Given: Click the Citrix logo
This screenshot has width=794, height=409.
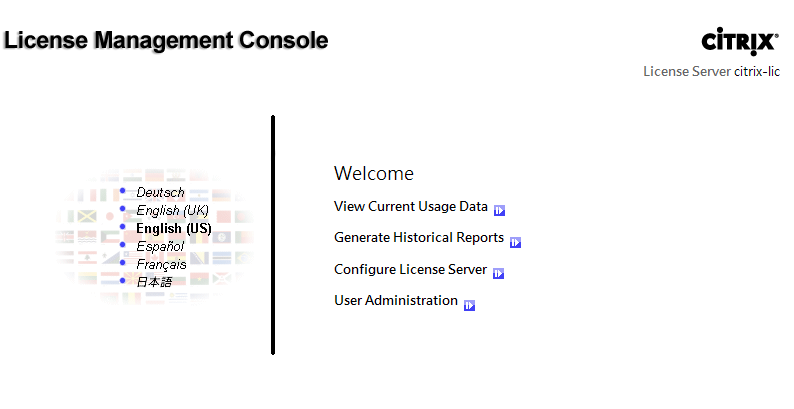Looking at the screenshot, I should pos(740,41).
